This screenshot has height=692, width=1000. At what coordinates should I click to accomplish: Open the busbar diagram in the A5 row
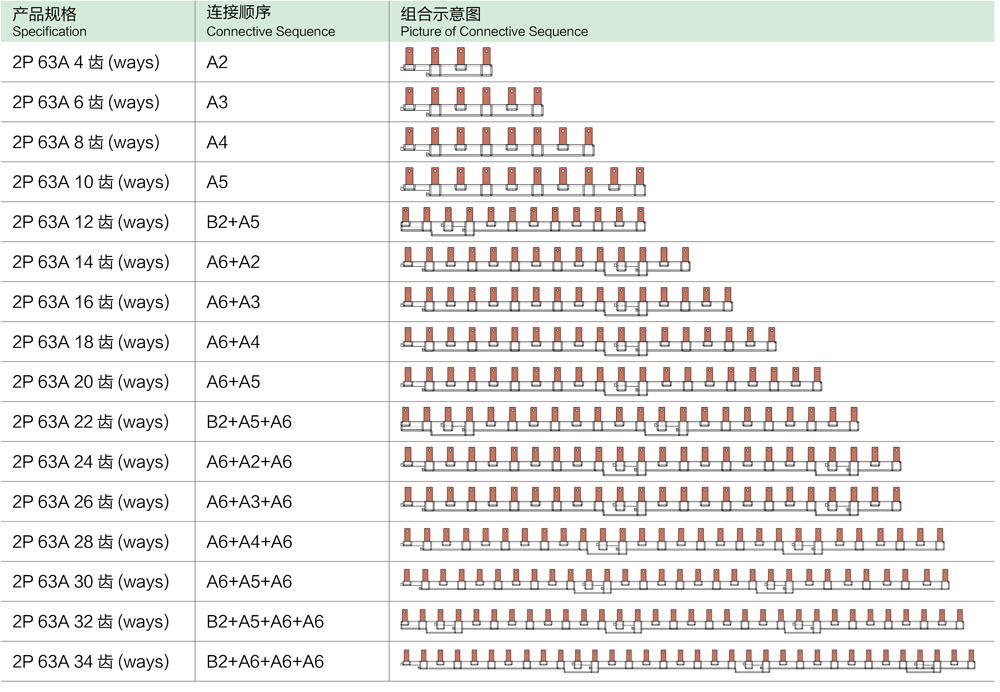tap(523, 182)
